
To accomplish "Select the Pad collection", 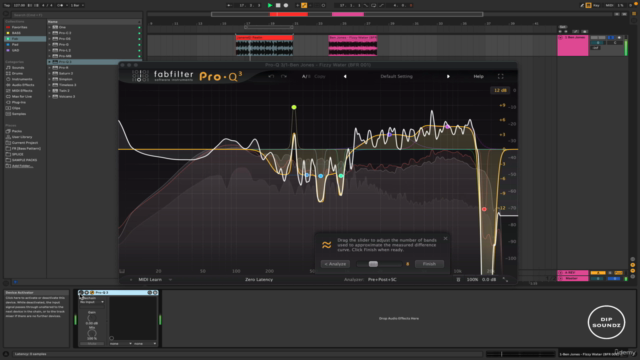I will click(15, 44).
